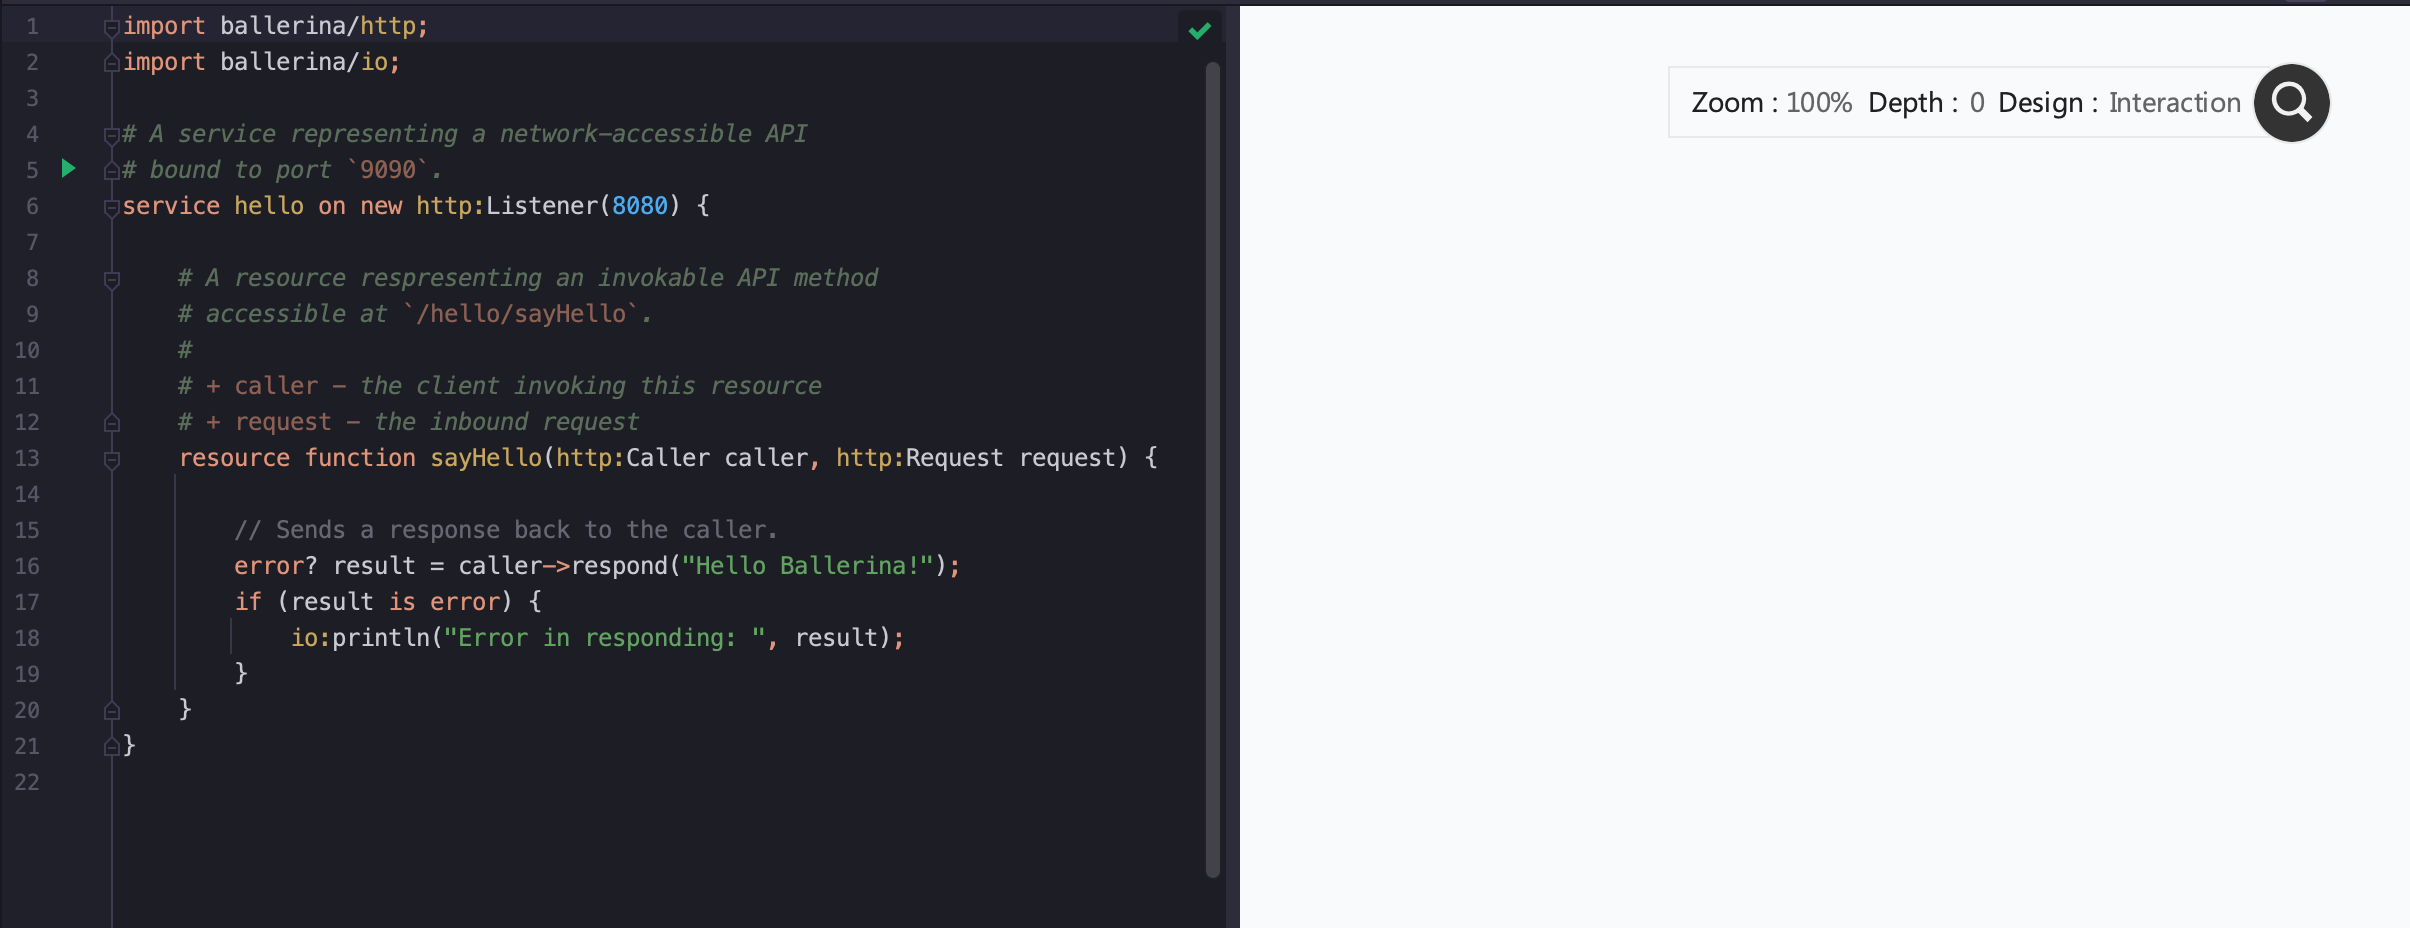This screenshot has width=2410, height=928.
Task: Click the Zoom 100% value
Action: point(1818,102)
